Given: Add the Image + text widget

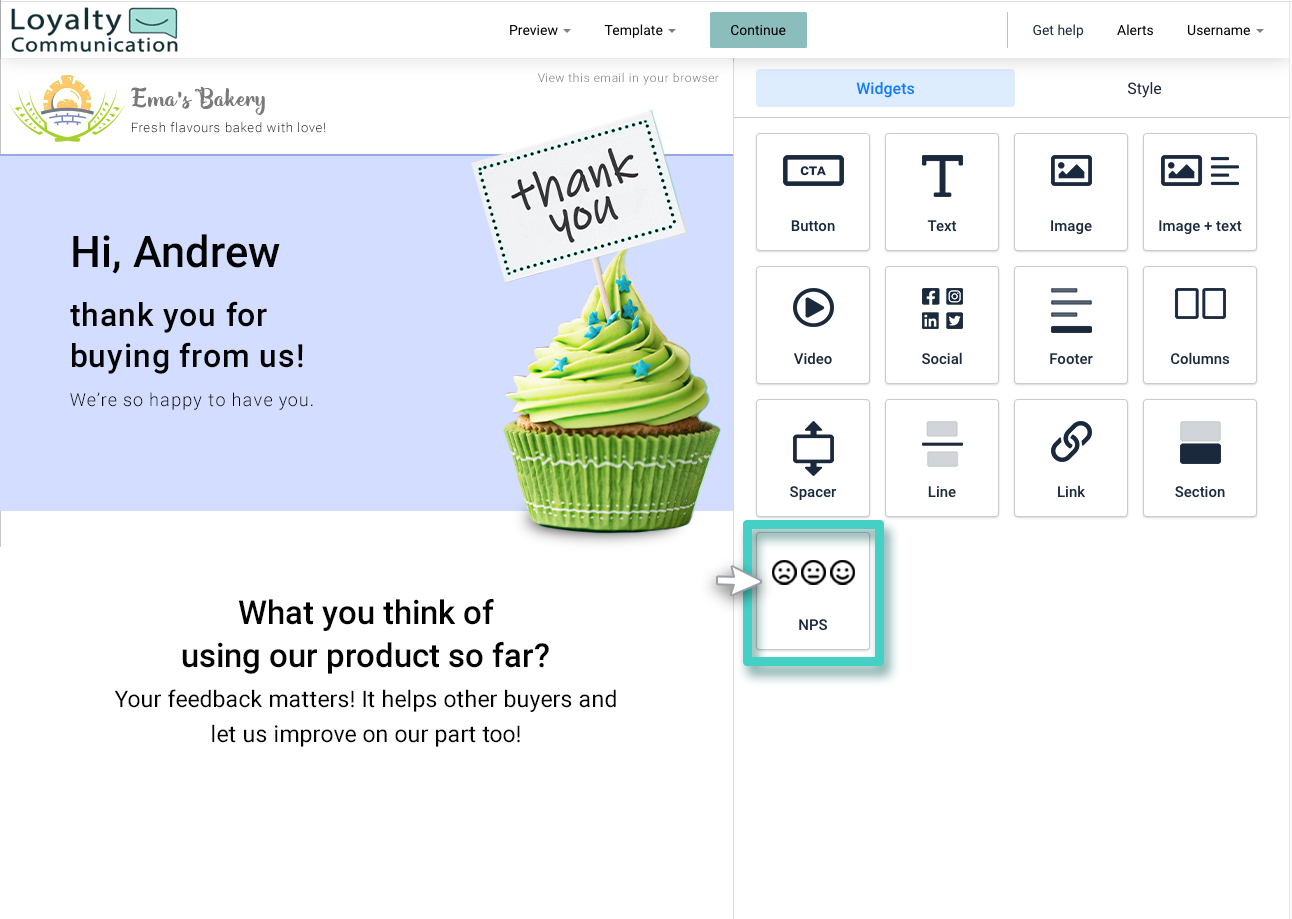Looking at the screenshot, I should click(x=1199, y=192).
